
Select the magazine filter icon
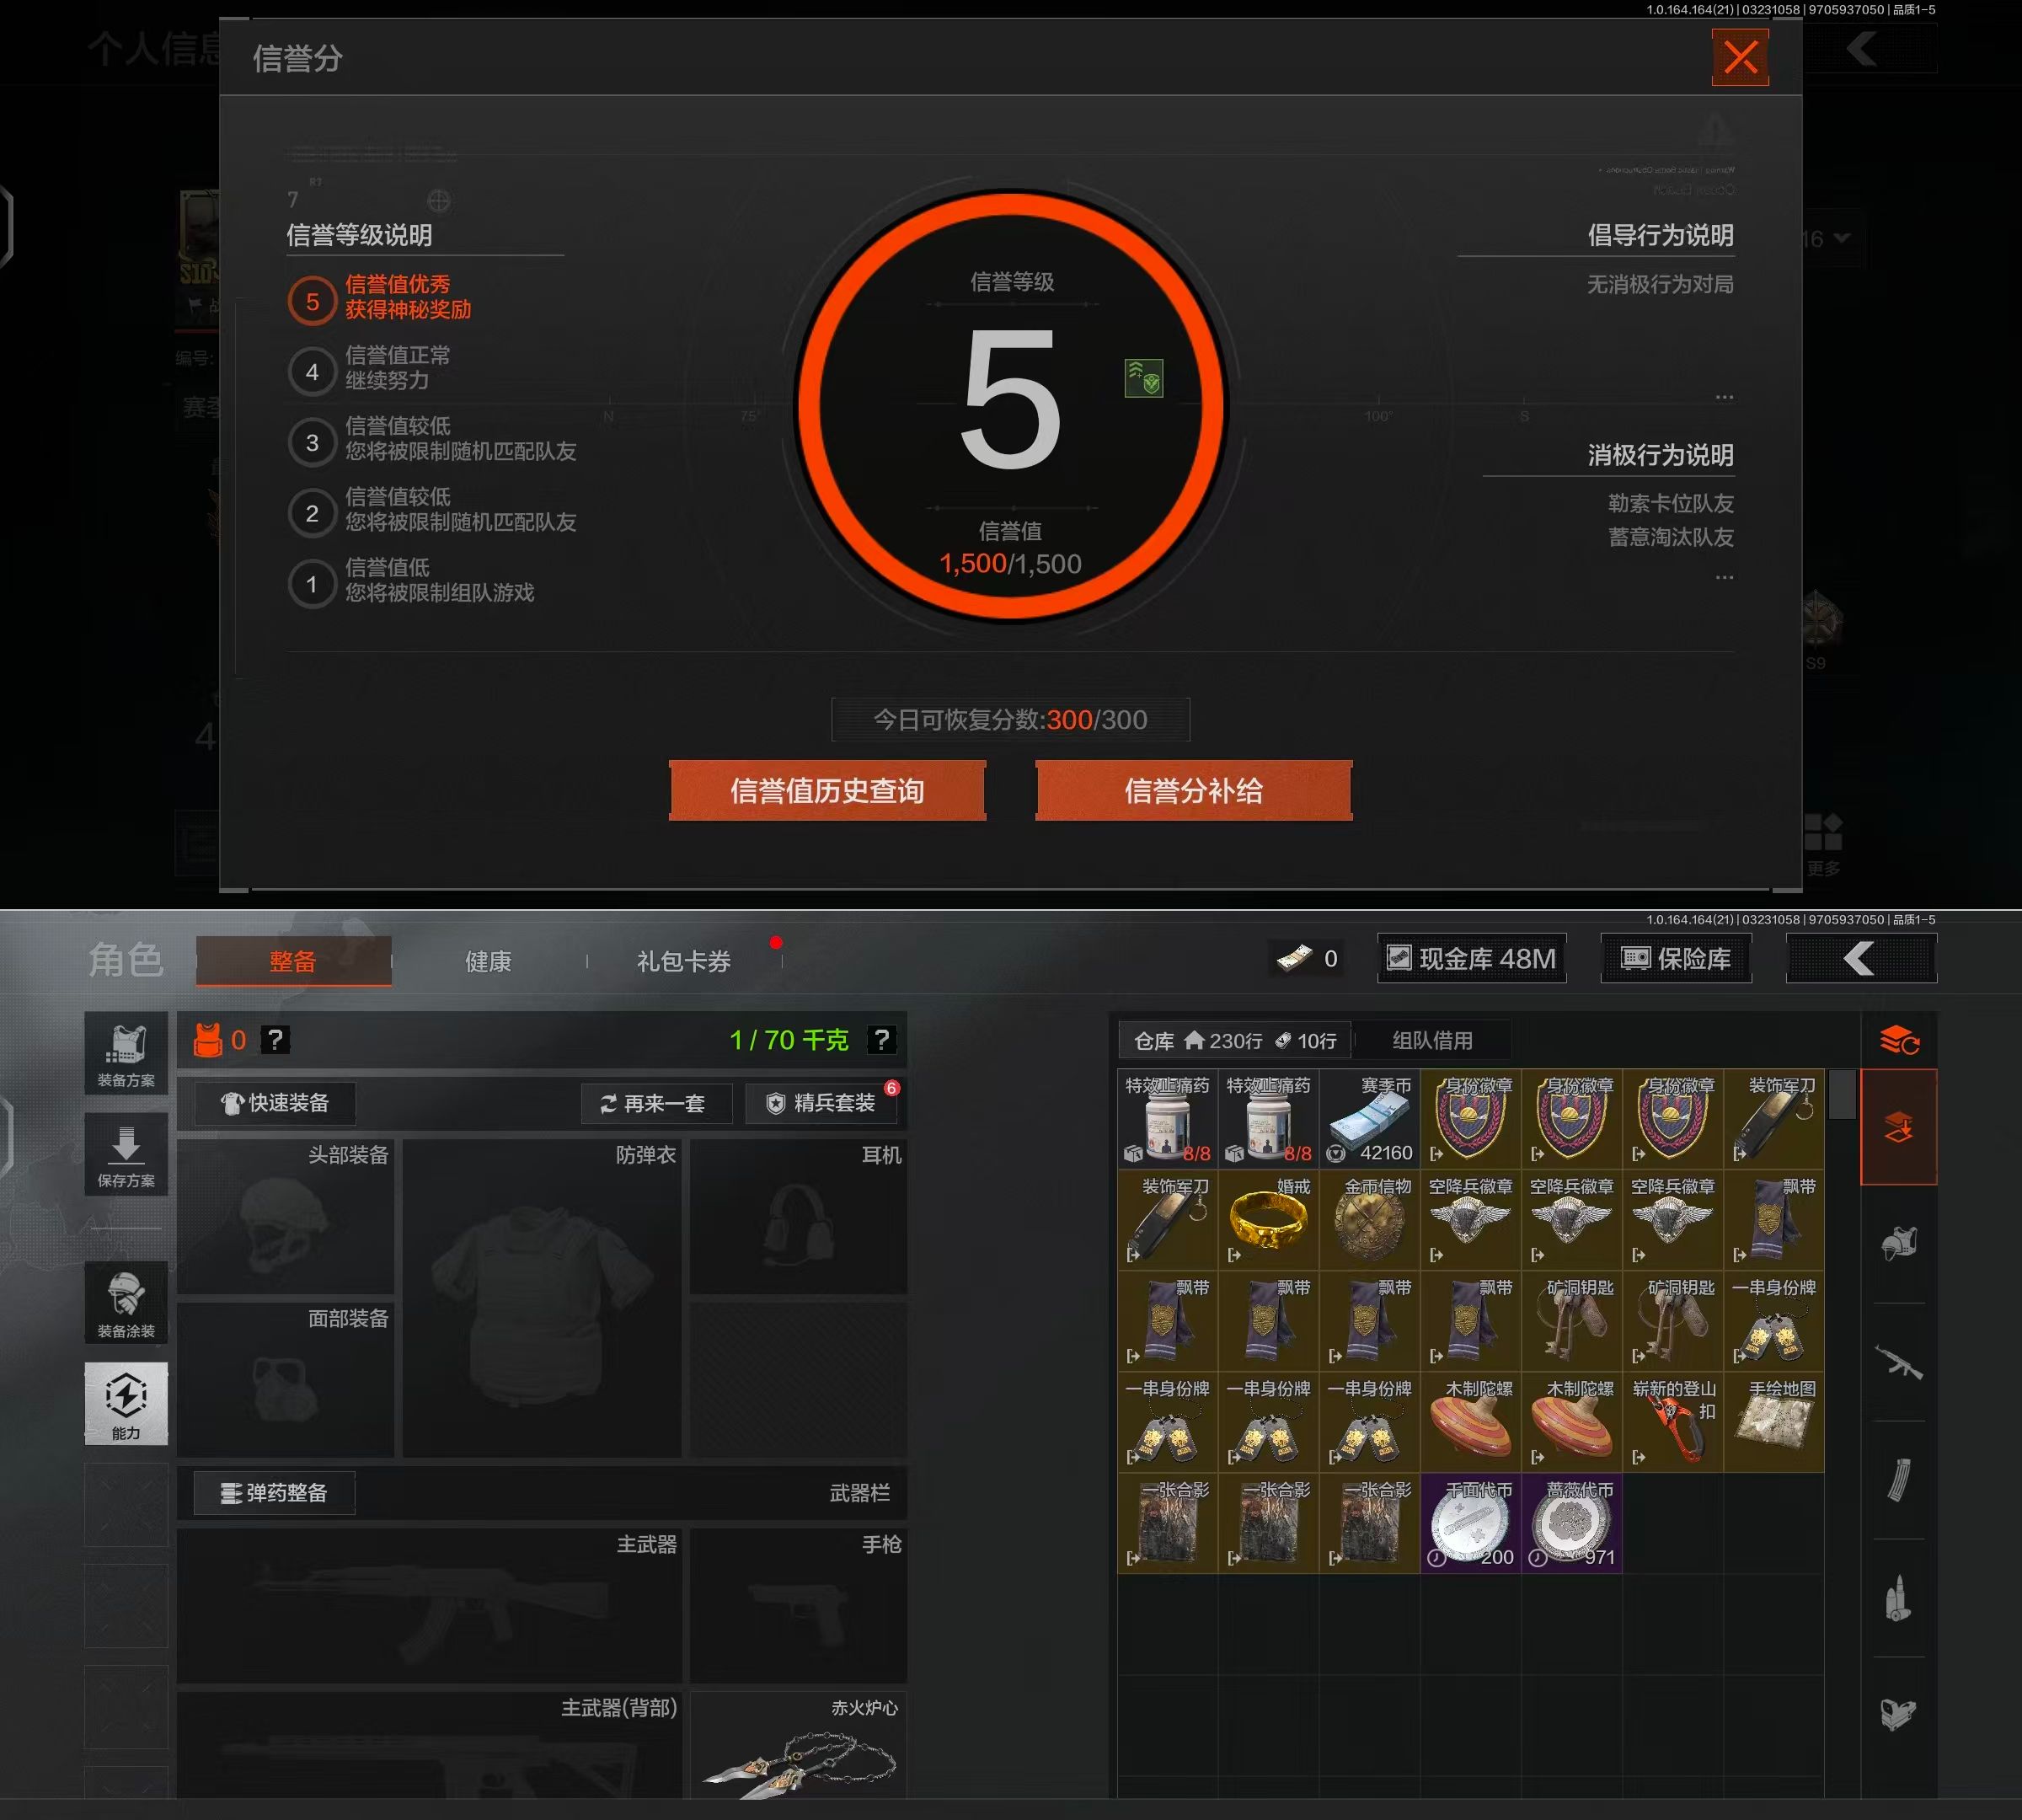tap(1898, 1480)
